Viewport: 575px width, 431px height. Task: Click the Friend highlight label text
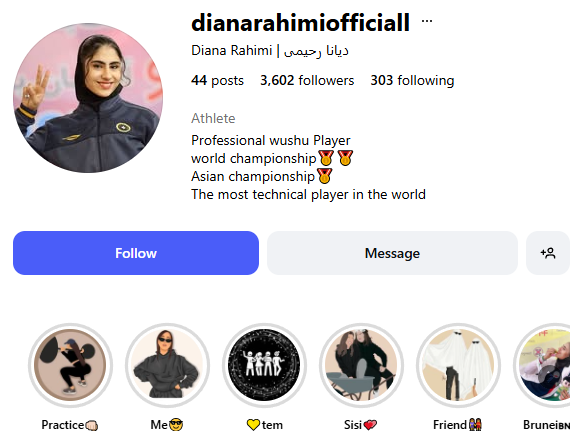coord(450,424)
